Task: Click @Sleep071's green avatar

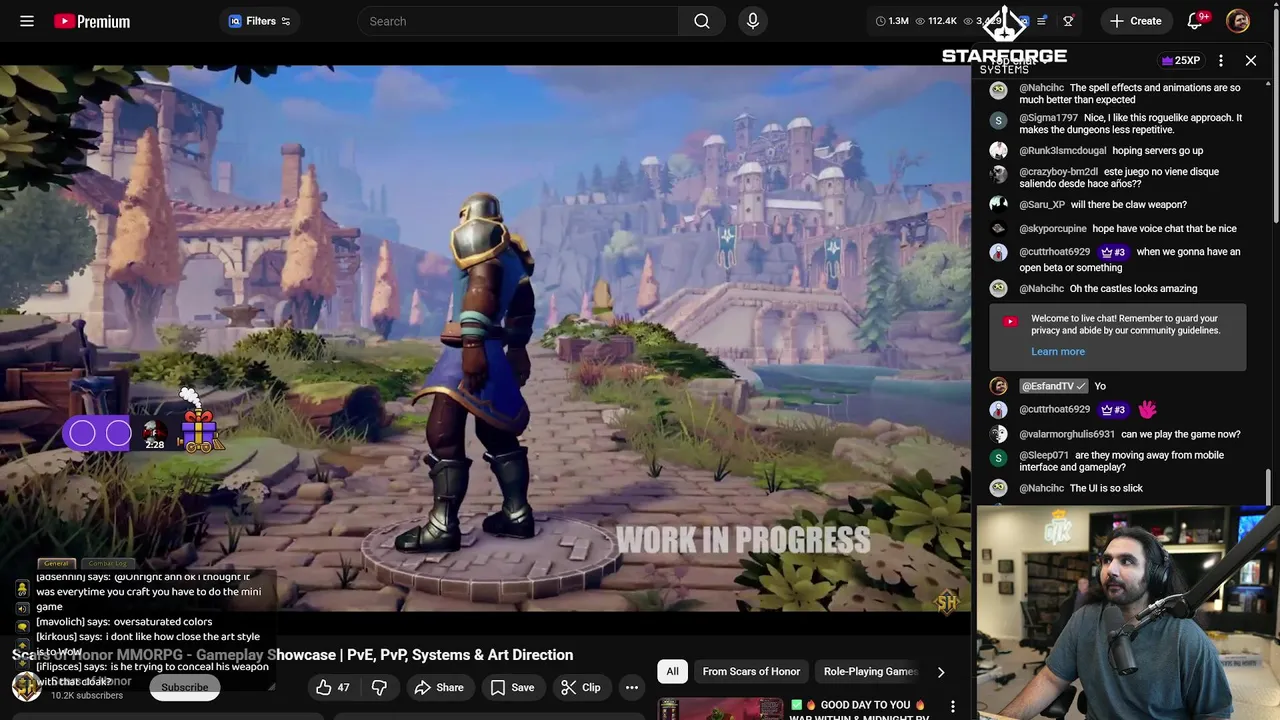Action: pos(998,458)
